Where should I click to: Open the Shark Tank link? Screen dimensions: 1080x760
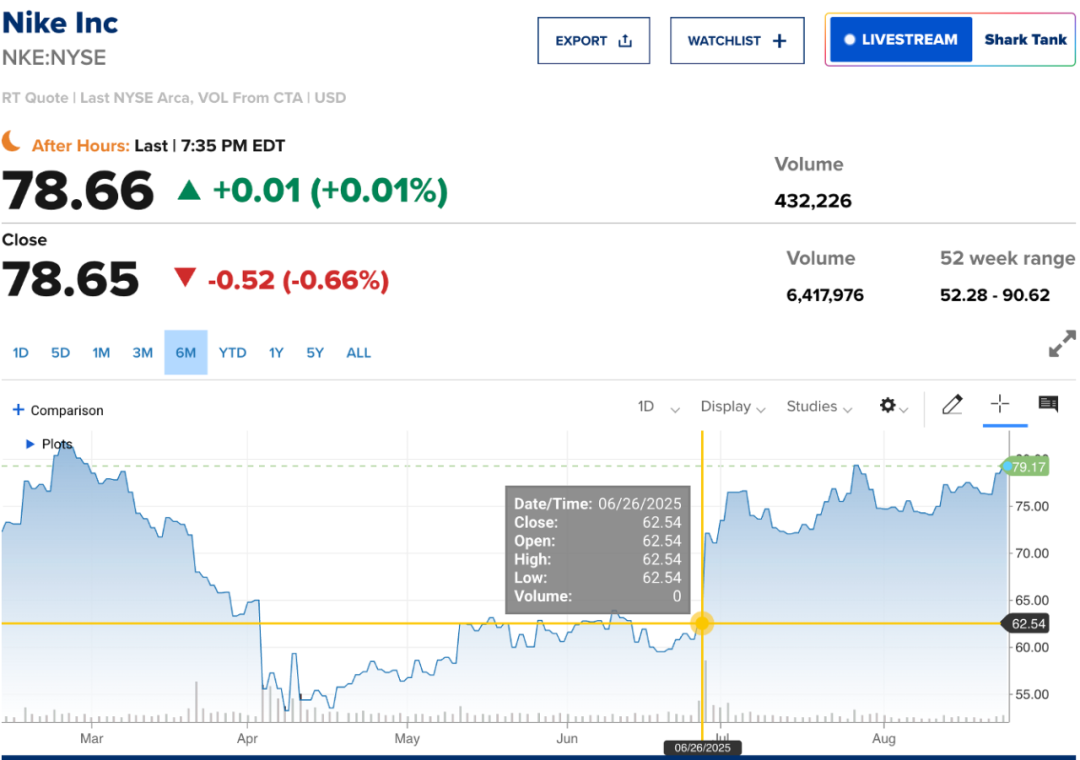[x=1025, y=40]
